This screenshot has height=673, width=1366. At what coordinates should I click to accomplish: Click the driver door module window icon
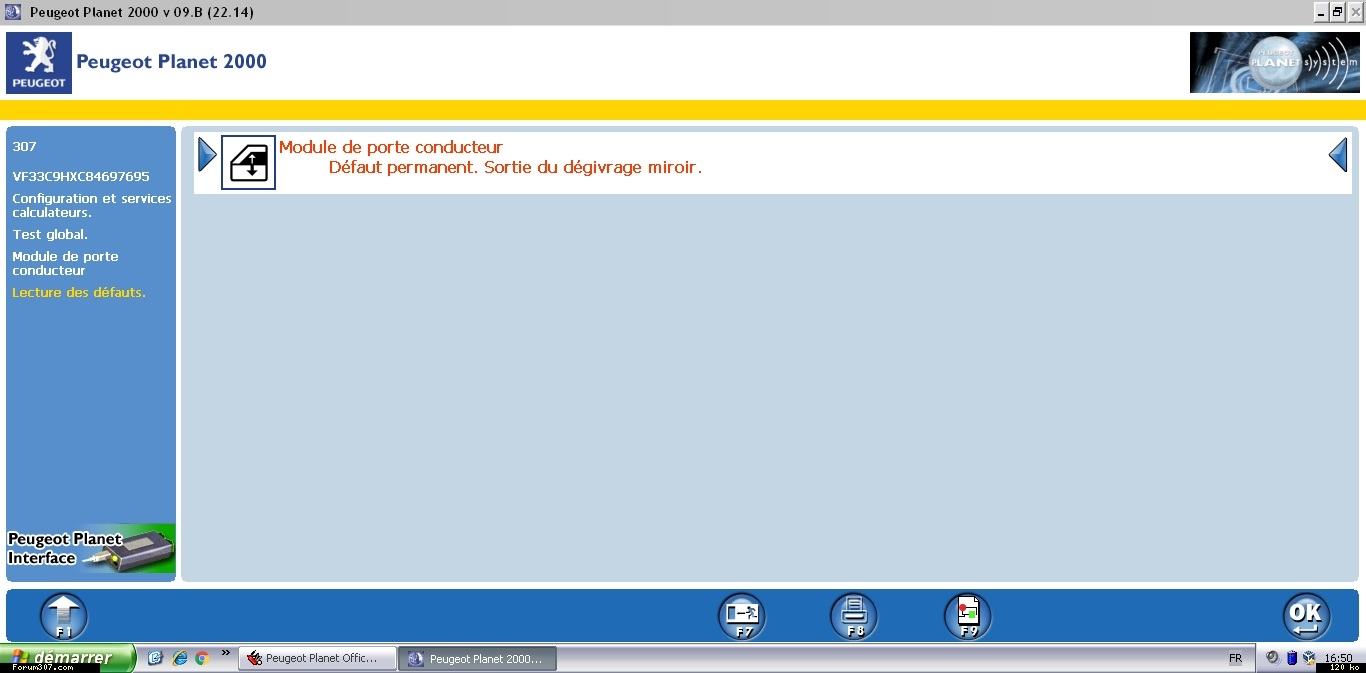pos(248,163)
